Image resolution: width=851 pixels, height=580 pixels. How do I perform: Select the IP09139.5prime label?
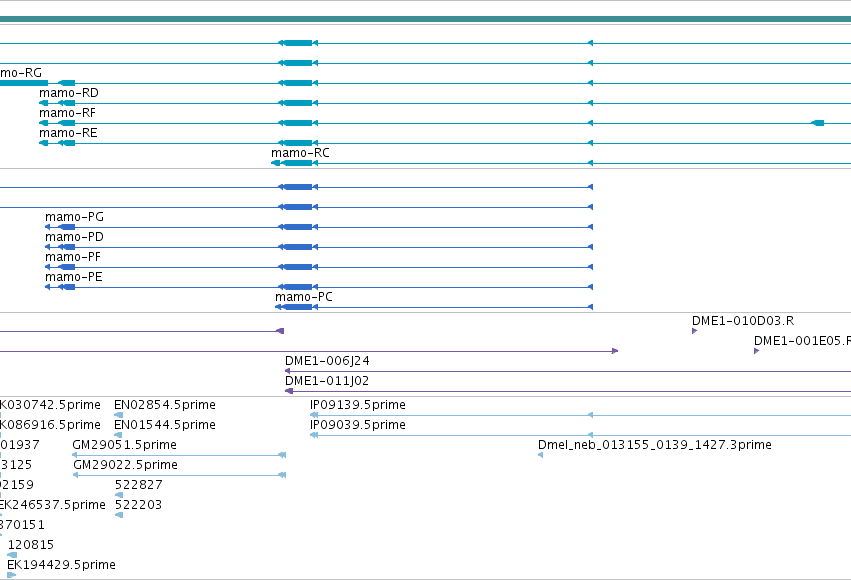(358, 405)
